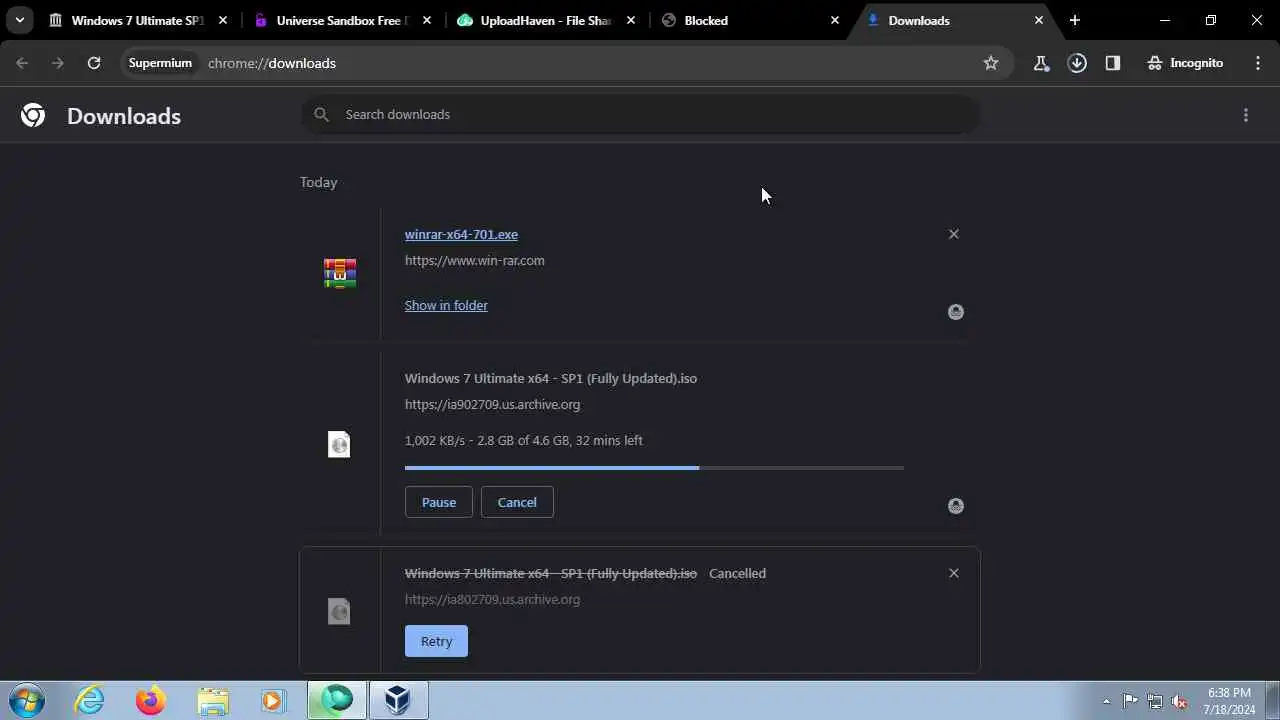Retry the cancelled Windows 7 ISO download
Screen dimensions: 1280x720
click(x=436, y=641)
